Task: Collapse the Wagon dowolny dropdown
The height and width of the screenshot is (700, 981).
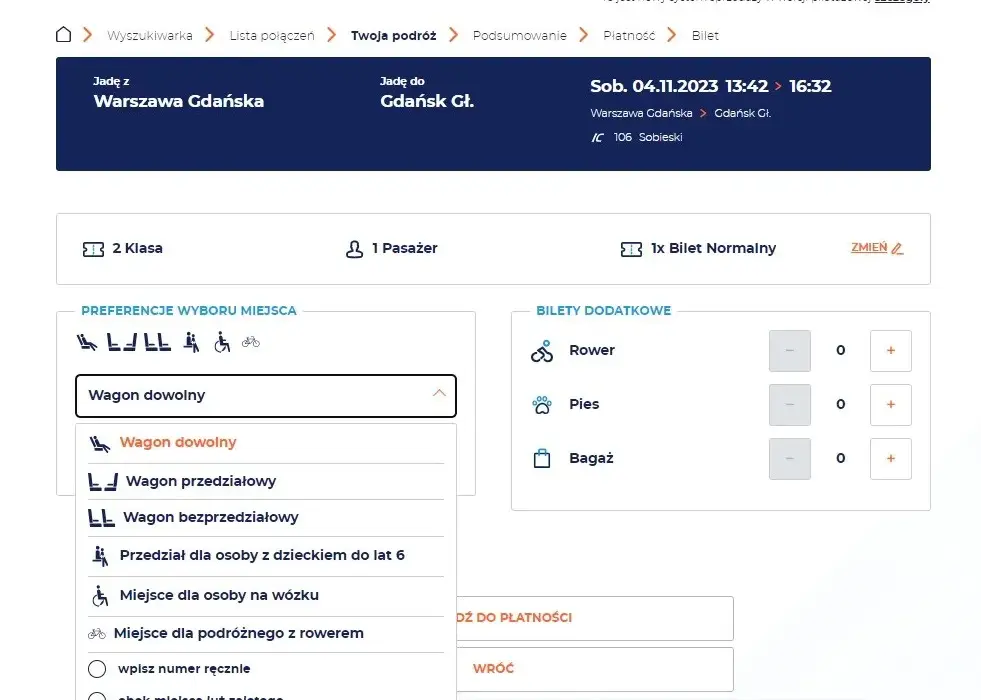Action: coord(266,396)
